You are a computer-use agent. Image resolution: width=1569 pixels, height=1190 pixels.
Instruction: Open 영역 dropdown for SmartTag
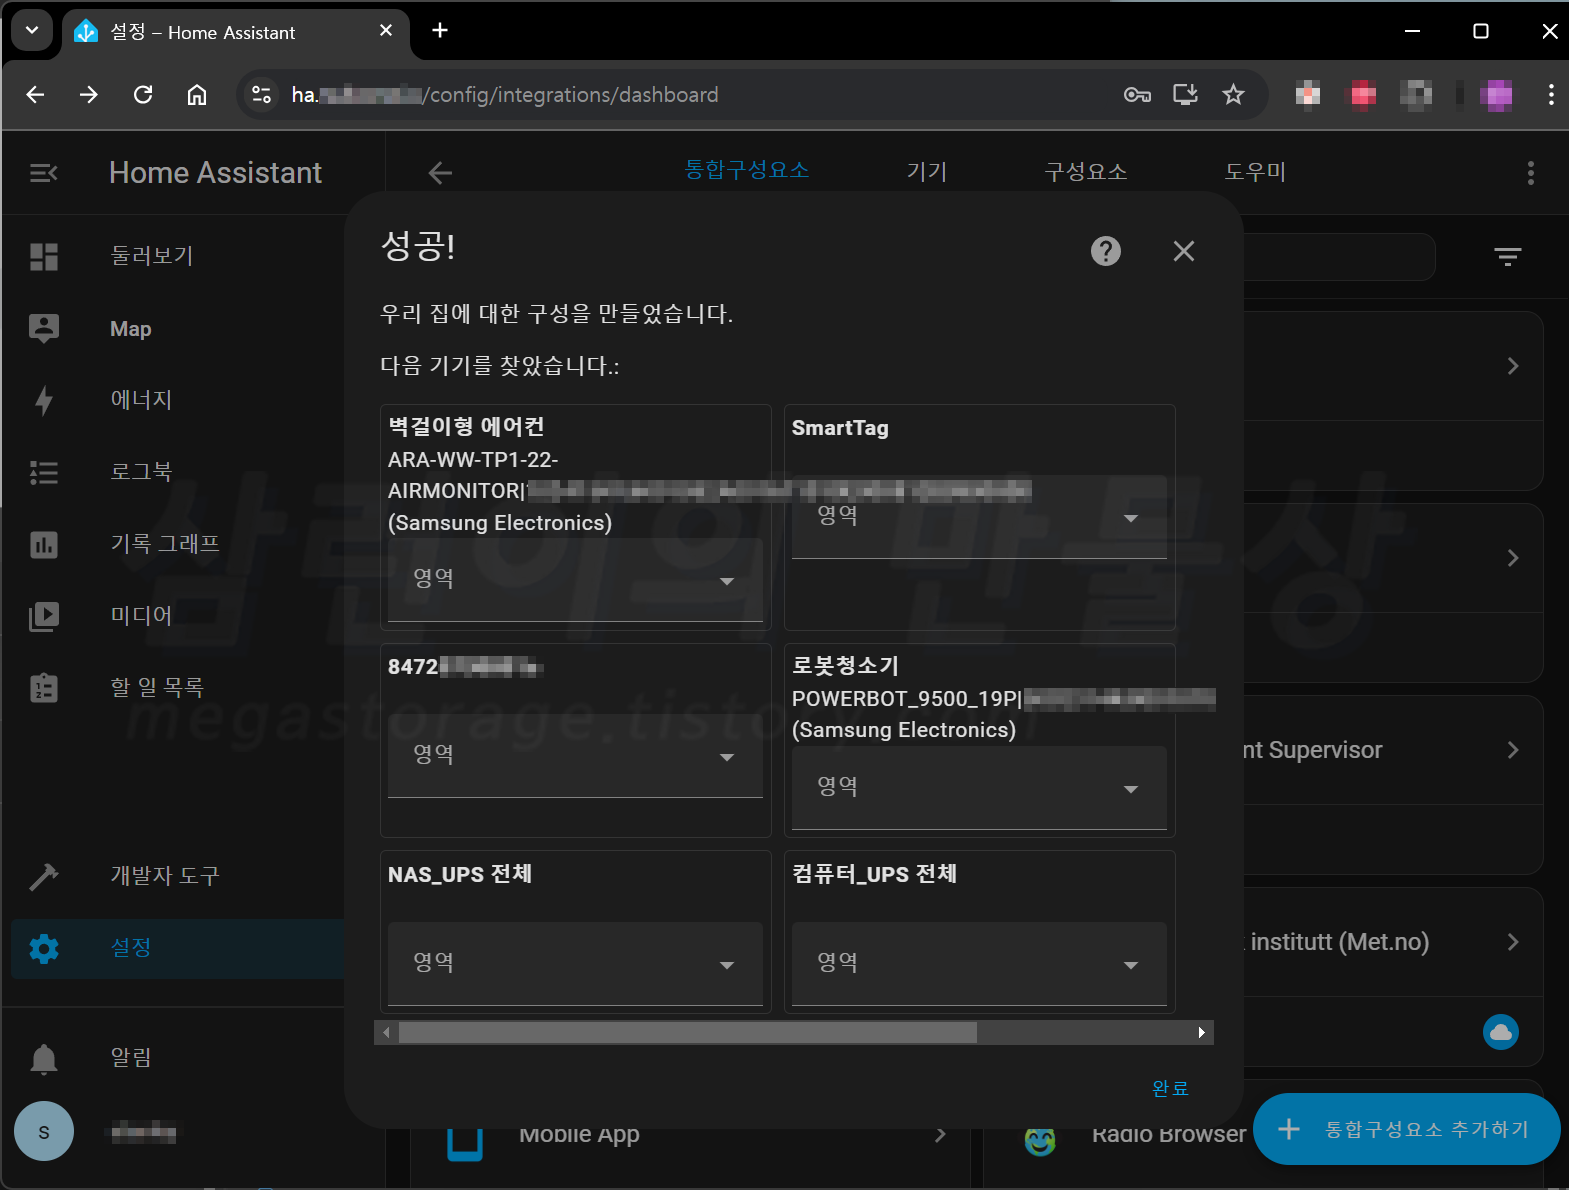coord(979,518)
